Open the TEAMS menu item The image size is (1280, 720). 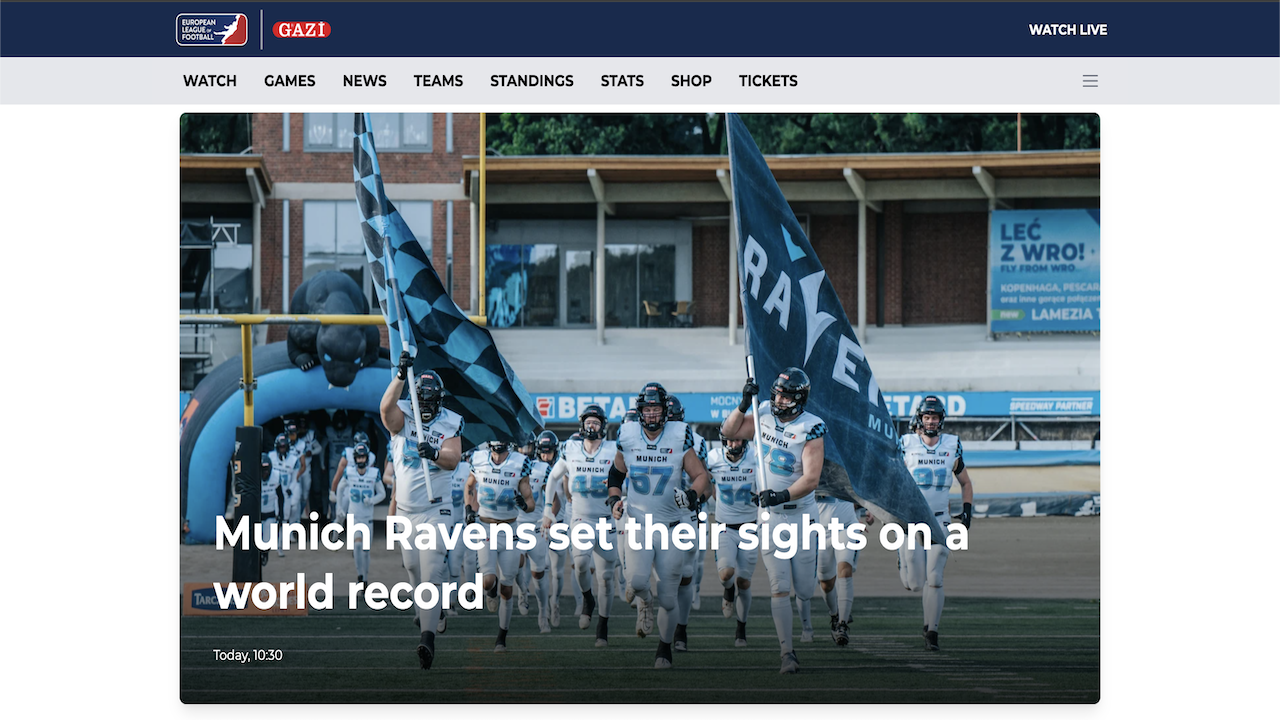pyautogui.click(x=438, y=81)
